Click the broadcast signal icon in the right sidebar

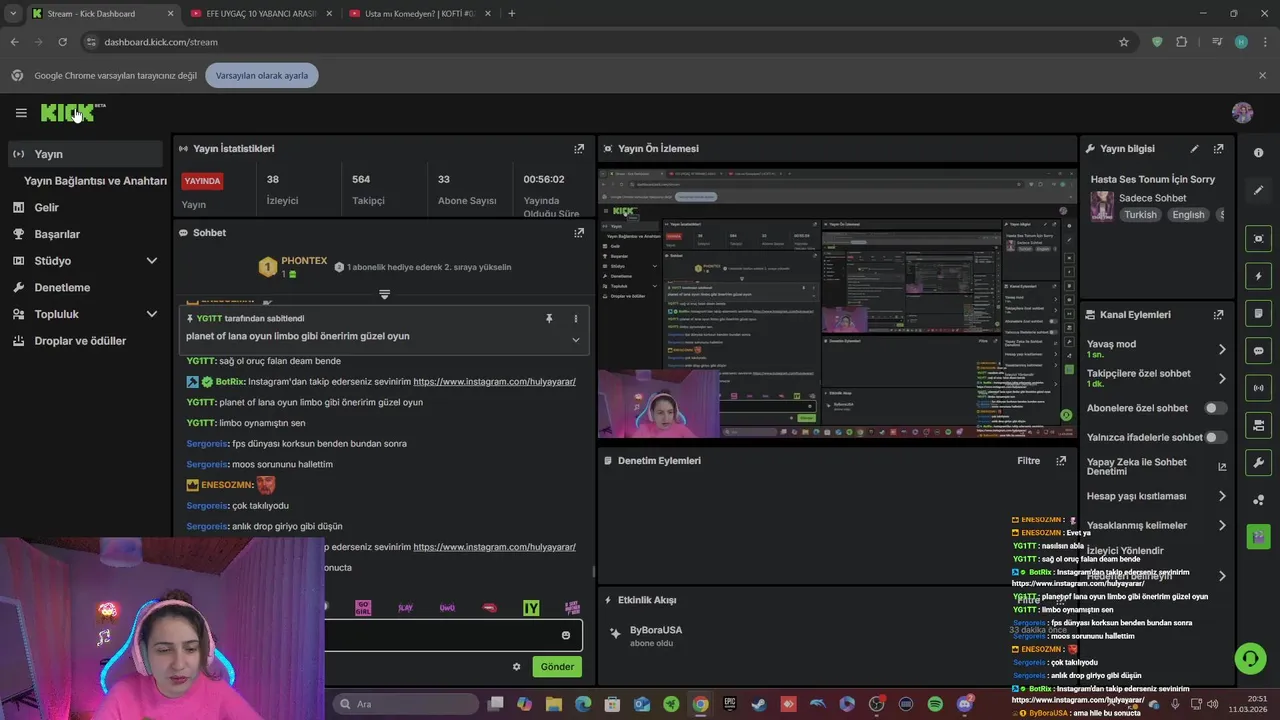click(1258, 388)
